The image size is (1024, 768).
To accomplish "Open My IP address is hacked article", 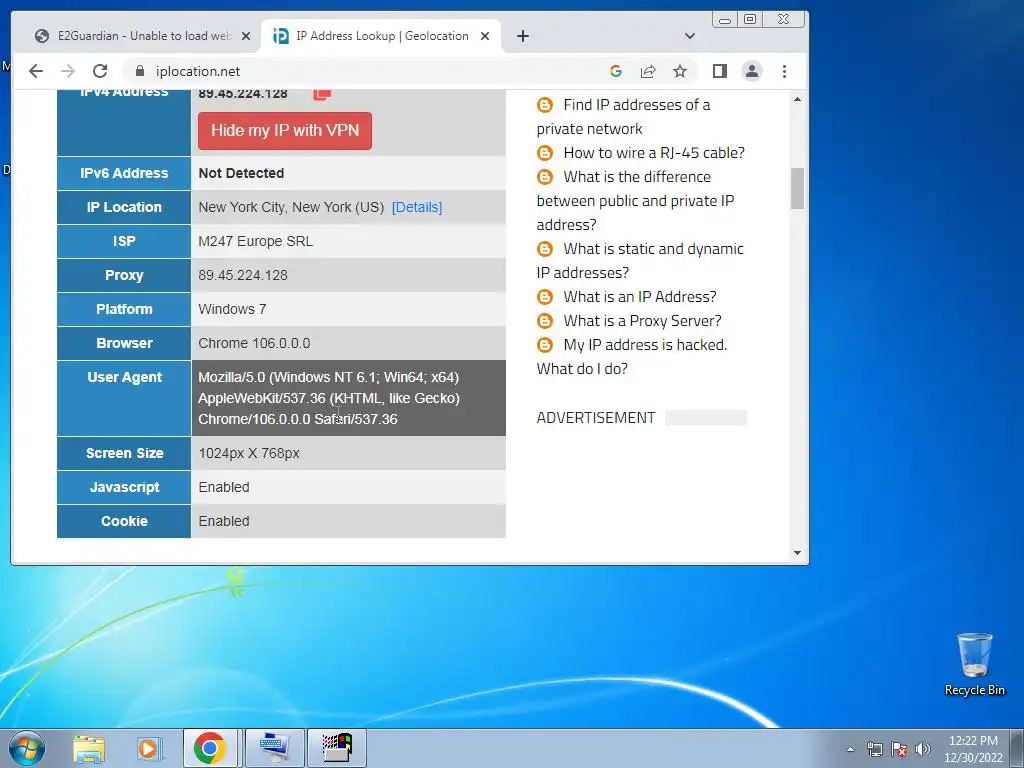I will [632, 357].
